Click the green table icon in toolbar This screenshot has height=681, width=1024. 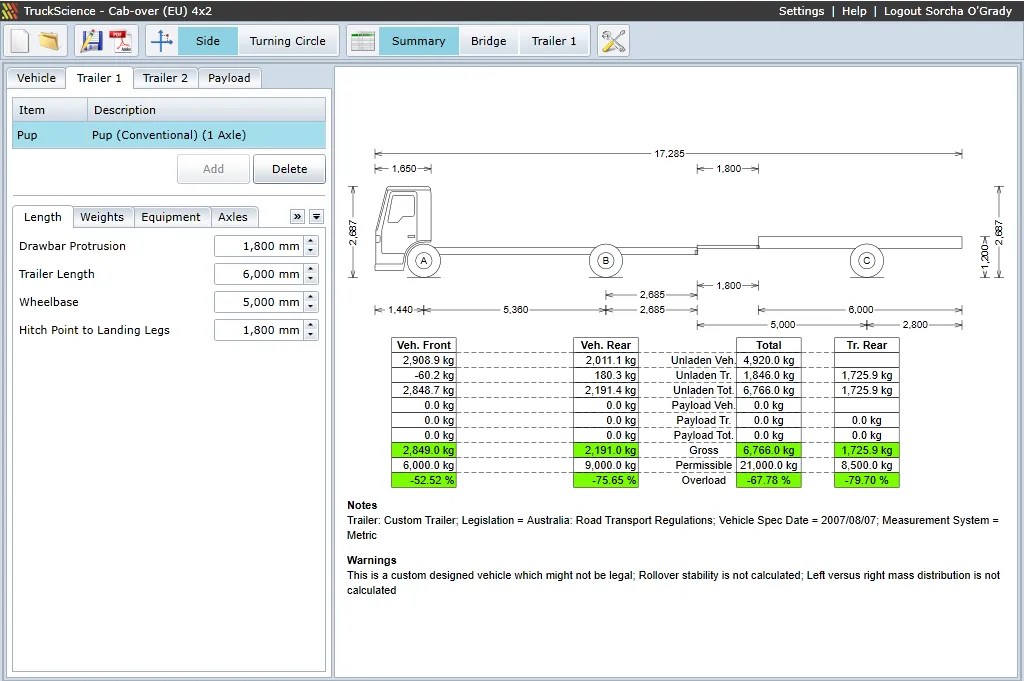click(x=363, y=41)
